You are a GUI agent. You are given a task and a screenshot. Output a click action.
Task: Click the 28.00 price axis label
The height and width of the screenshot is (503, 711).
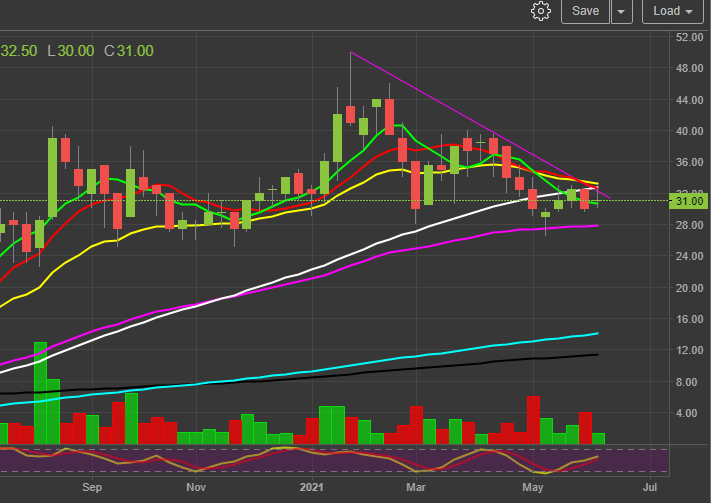(689, 225)
